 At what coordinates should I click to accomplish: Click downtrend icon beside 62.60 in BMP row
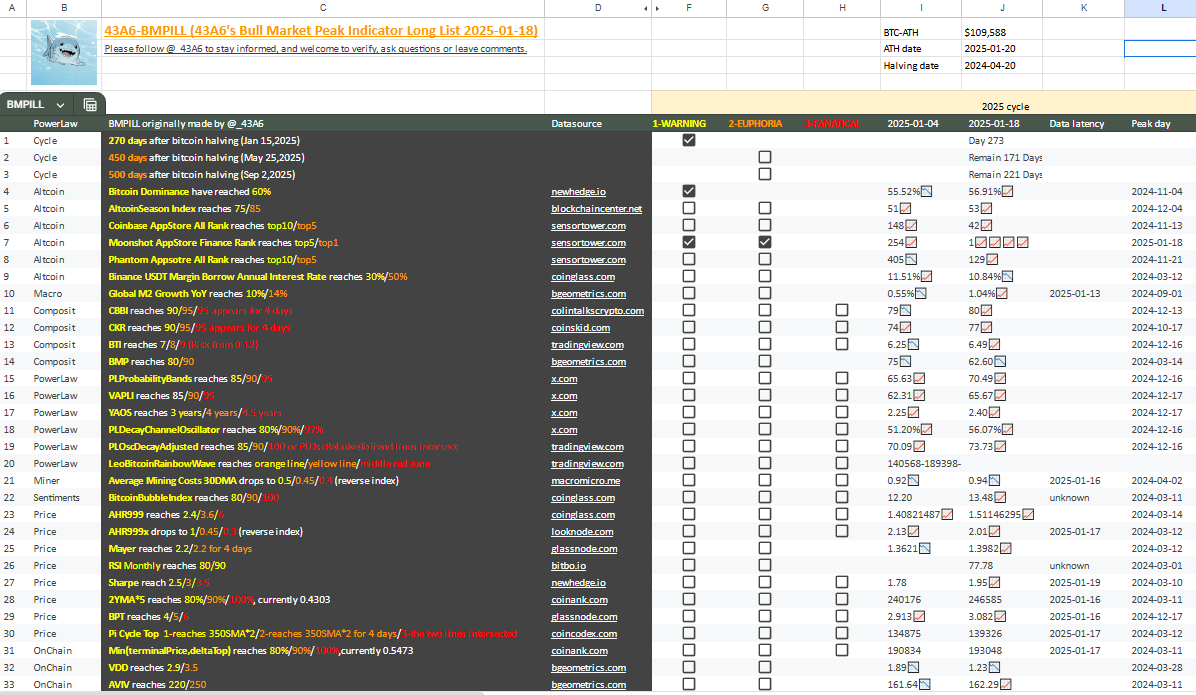(x=1000, y=362)
